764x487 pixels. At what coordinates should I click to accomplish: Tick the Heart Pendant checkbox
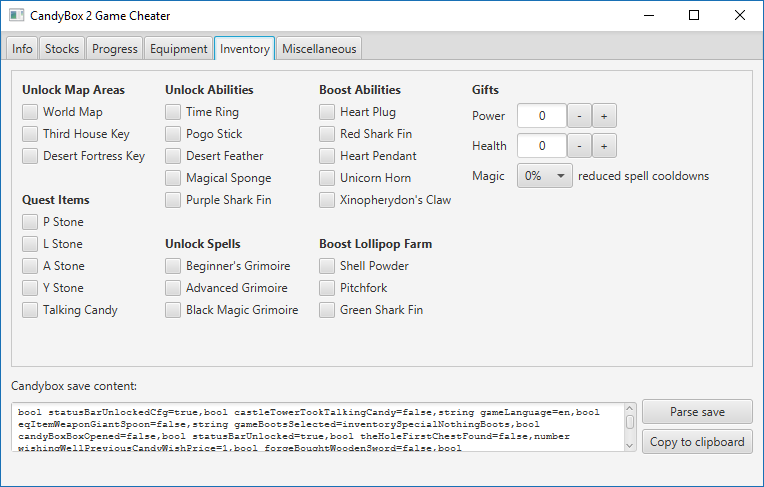click(x=327, y=156)
